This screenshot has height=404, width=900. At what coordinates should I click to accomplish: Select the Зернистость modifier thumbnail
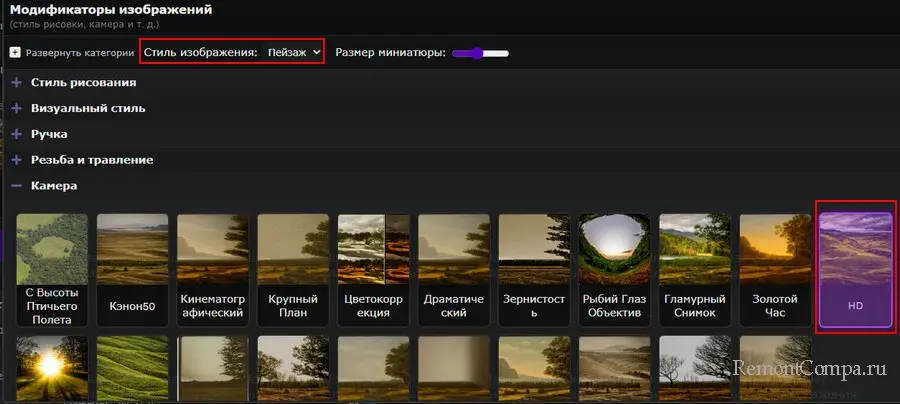pyautogui.click(x=534, y=270)
